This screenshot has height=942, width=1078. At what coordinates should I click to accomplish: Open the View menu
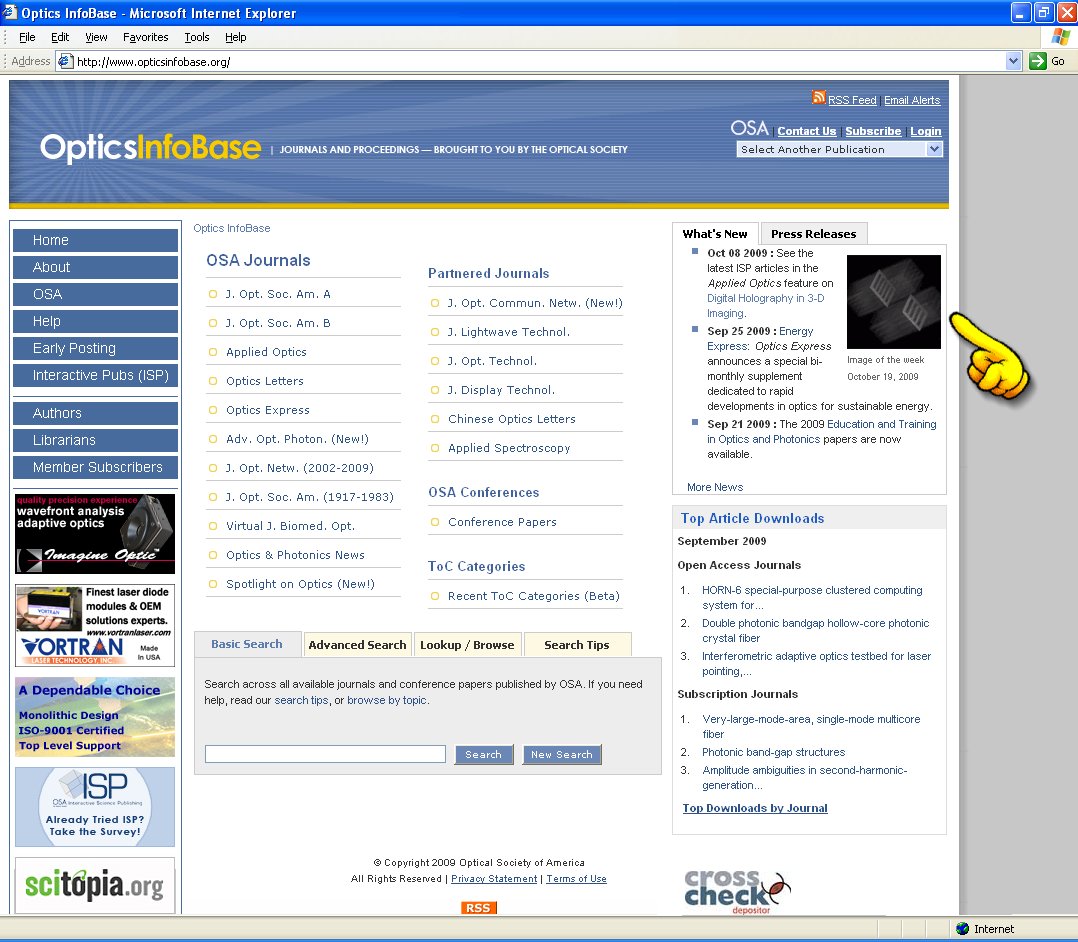tap(96, 37)
